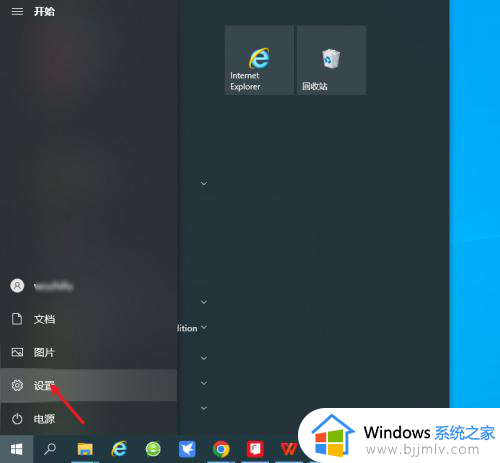Image resolution: width=500 pixels, height=463 pixels.
Task: Click the 开始 title text
Action: tap(44, 12)
